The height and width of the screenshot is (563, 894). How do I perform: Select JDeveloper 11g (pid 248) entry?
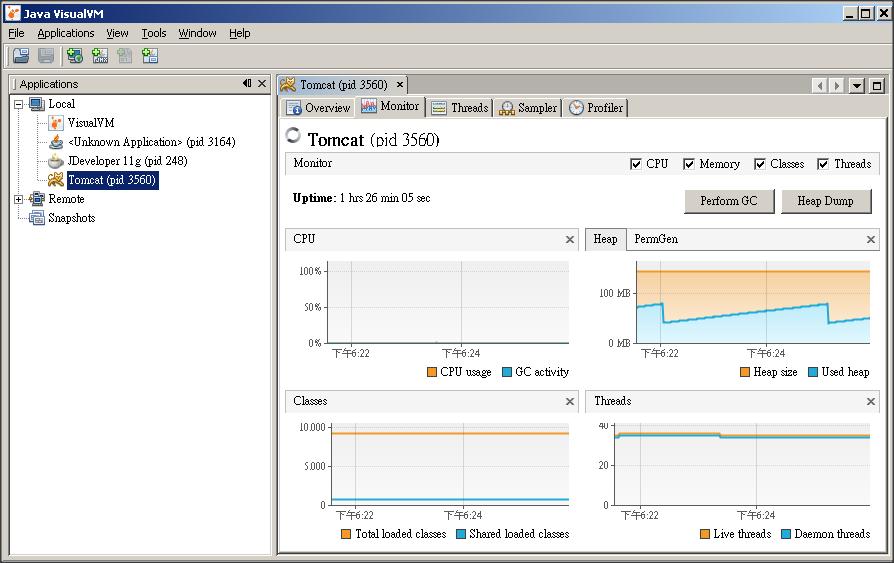[x=127, y=161]
